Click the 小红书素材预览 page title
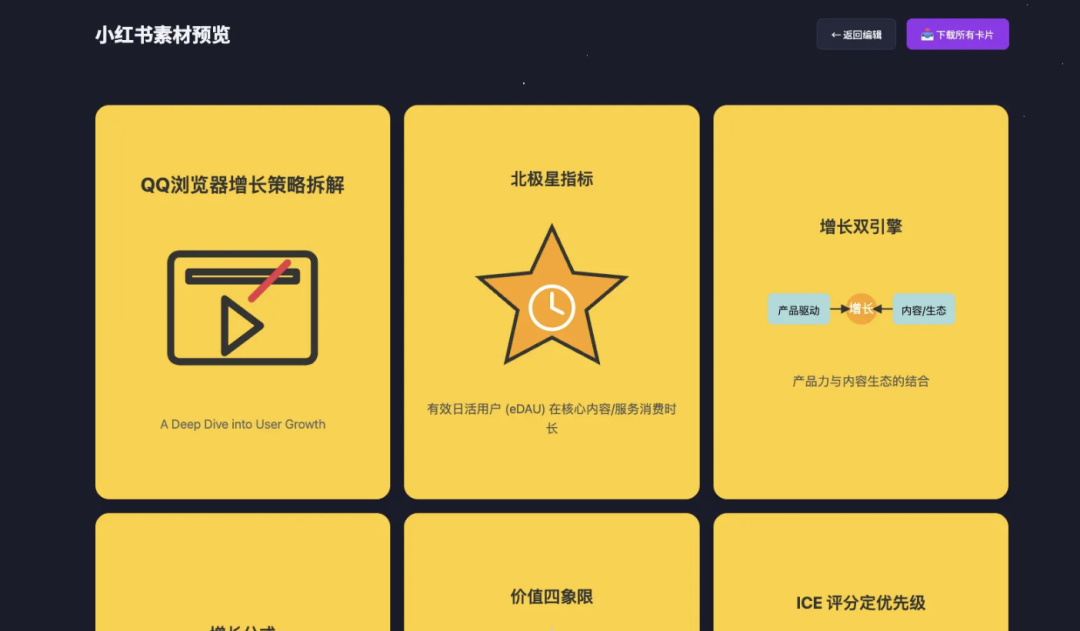The image size is (1080, 631). 163,34
